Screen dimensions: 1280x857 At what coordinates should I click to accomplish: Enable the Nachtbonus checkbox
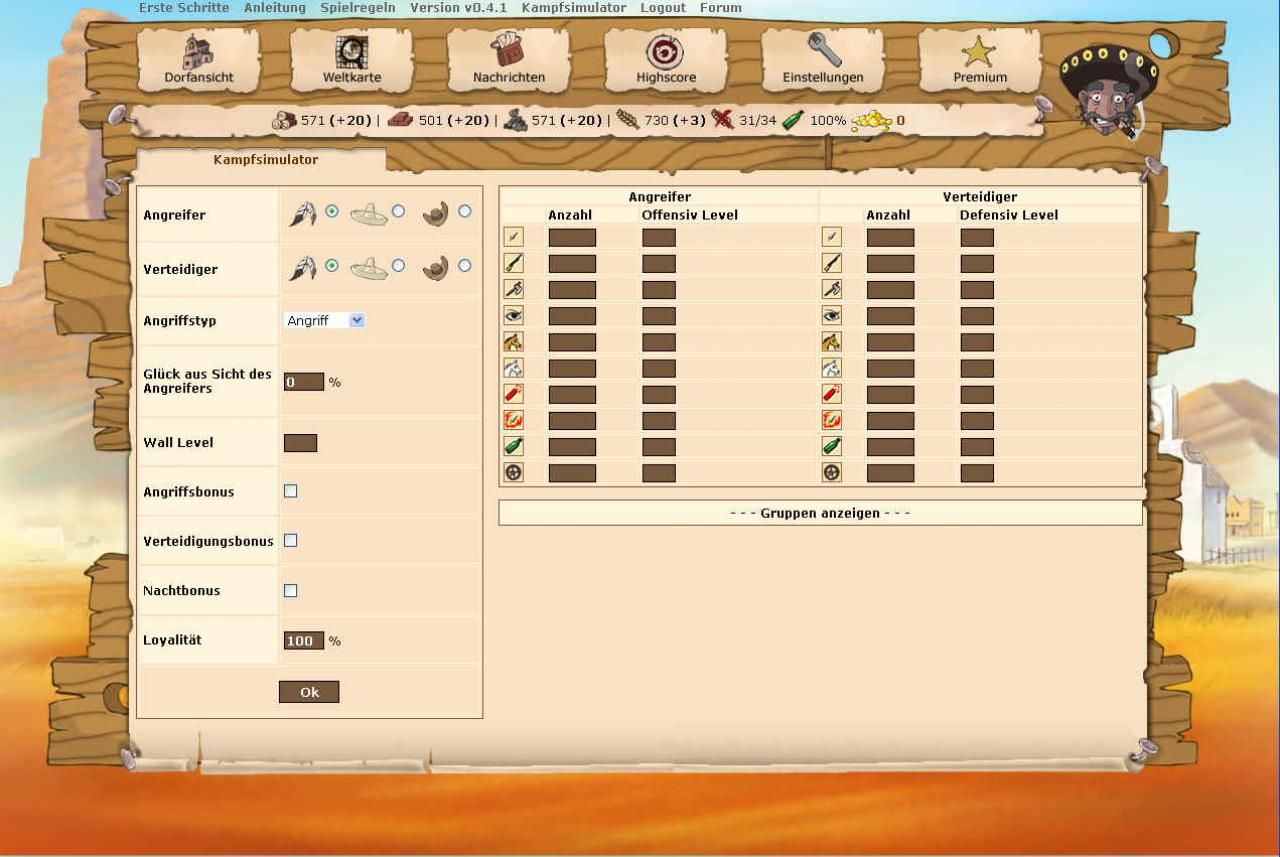291,590
